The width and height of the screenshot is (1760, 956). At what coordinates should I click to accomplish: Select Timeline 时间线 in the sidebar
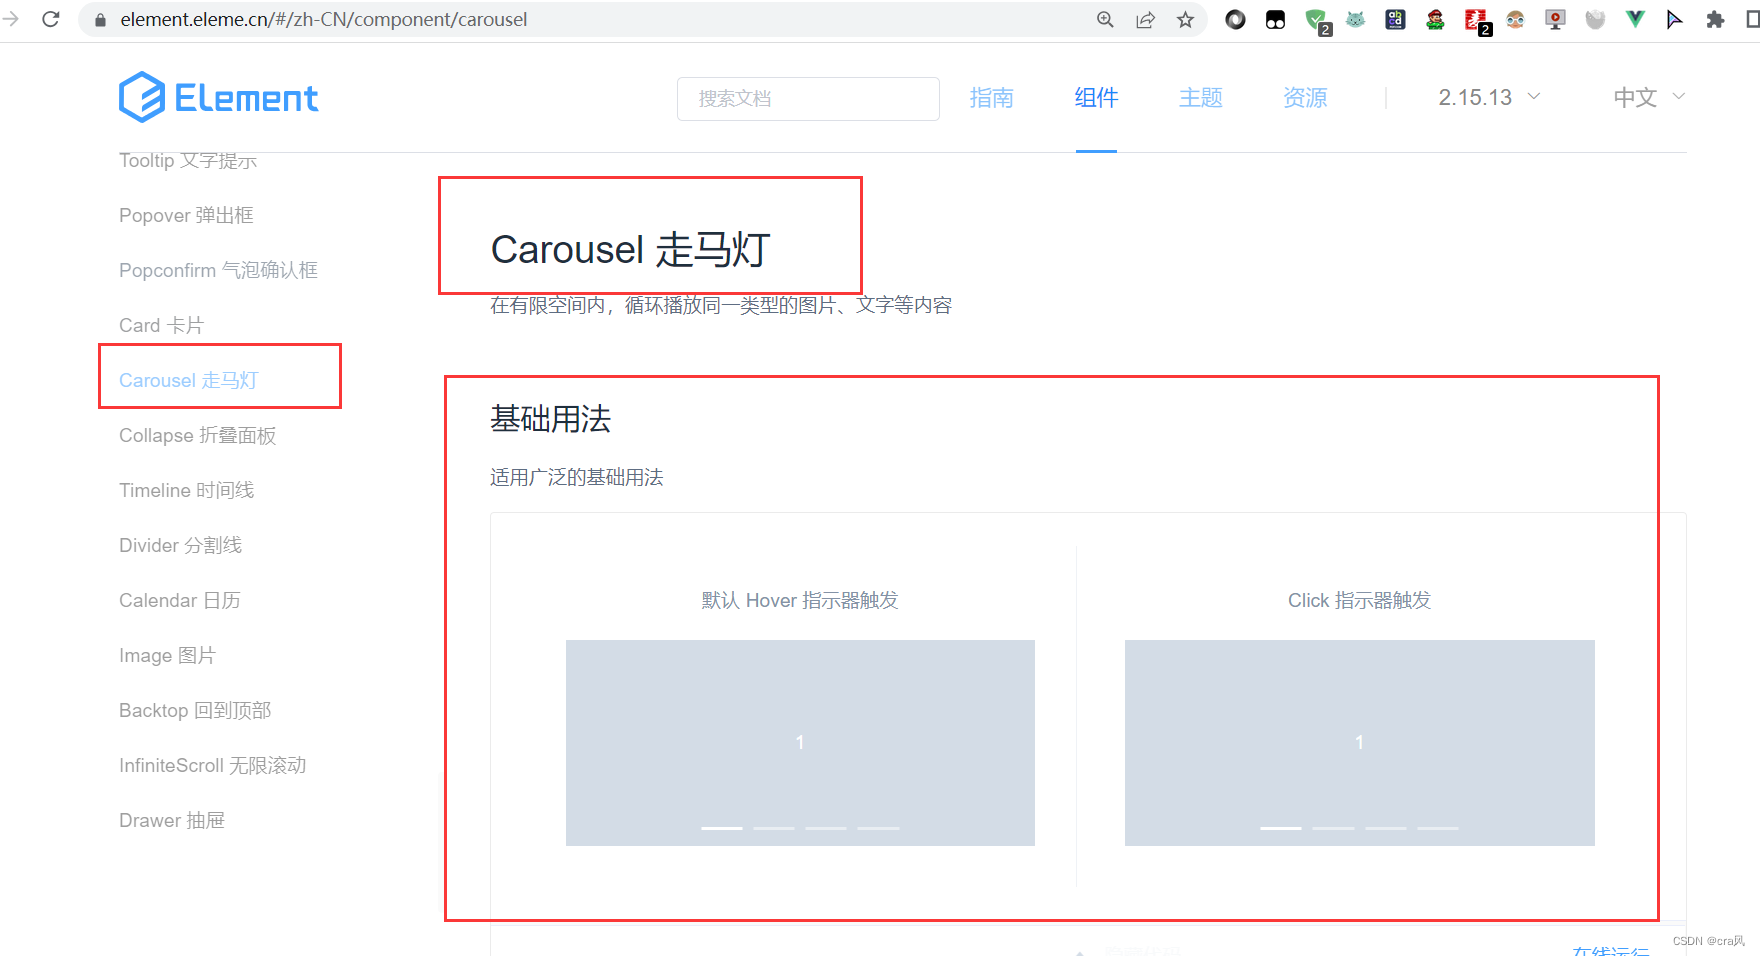click(x=186, y=490)
